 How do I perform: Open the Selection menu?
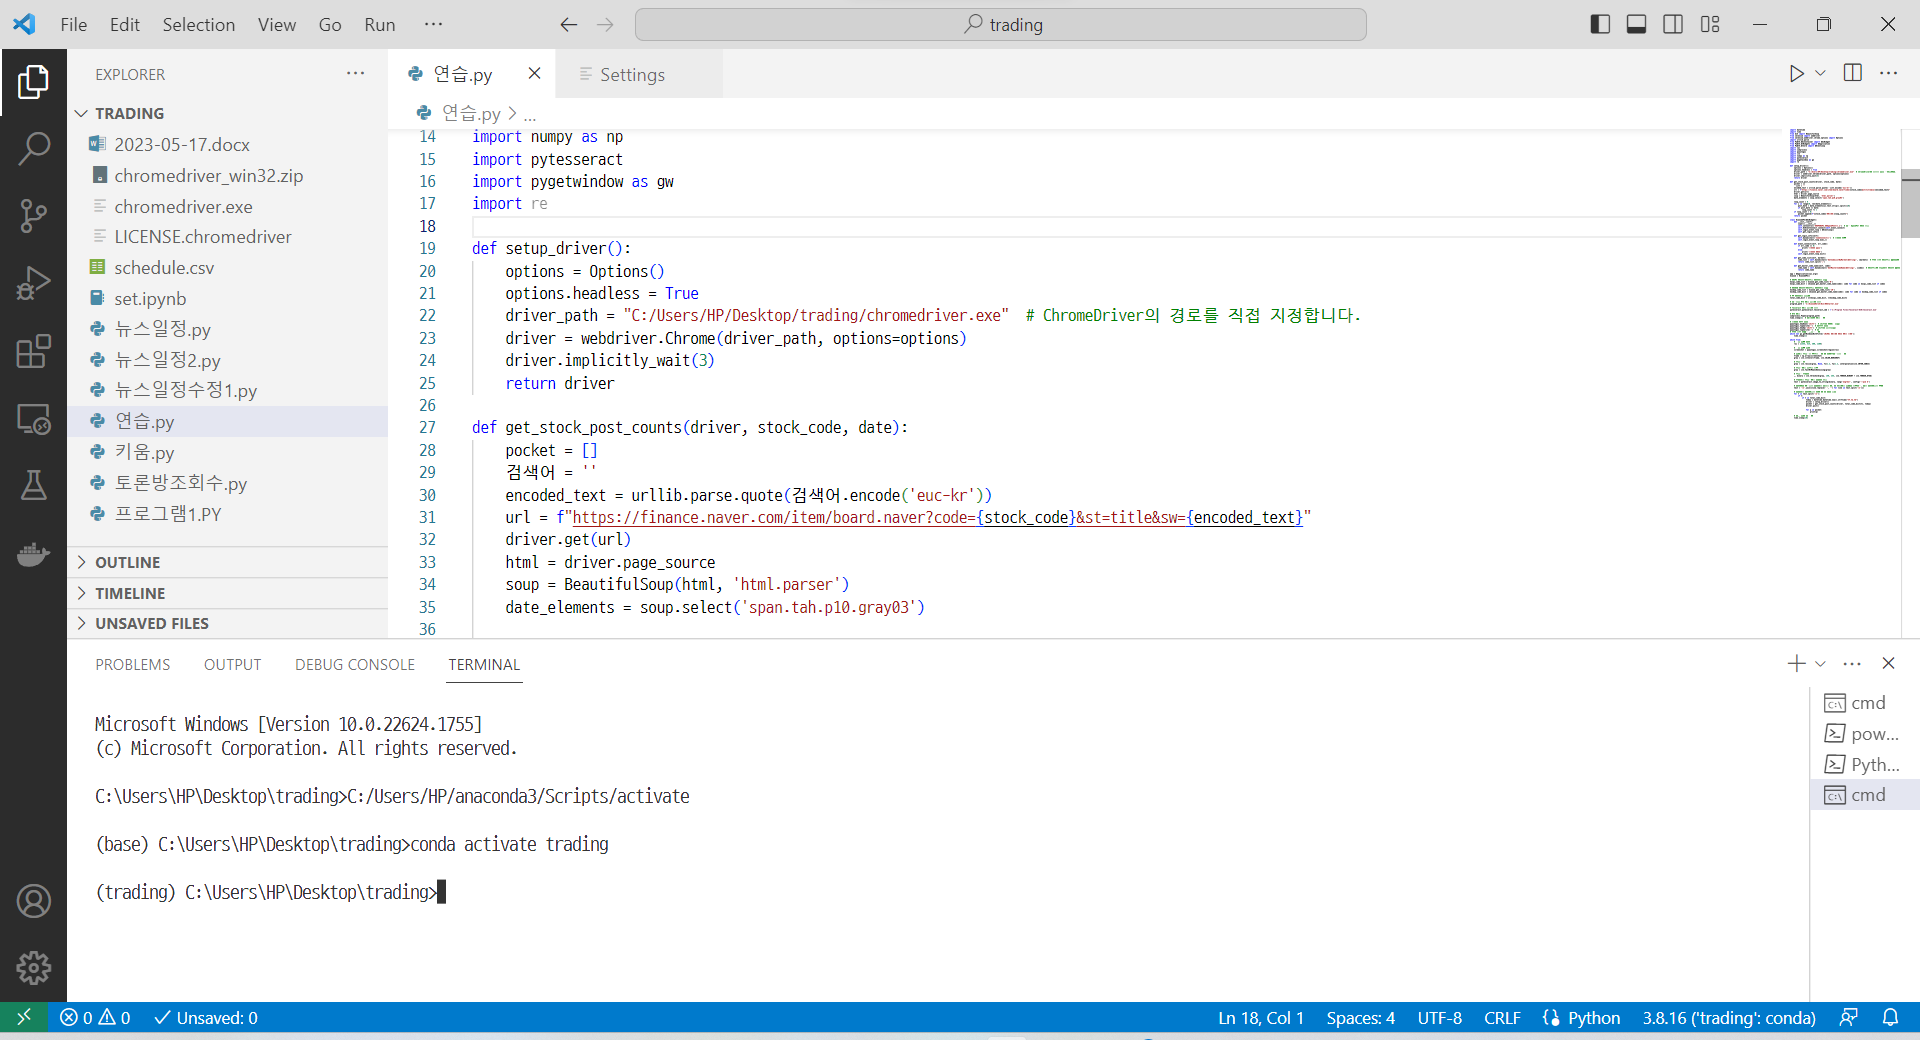click(x=198, y=24)
